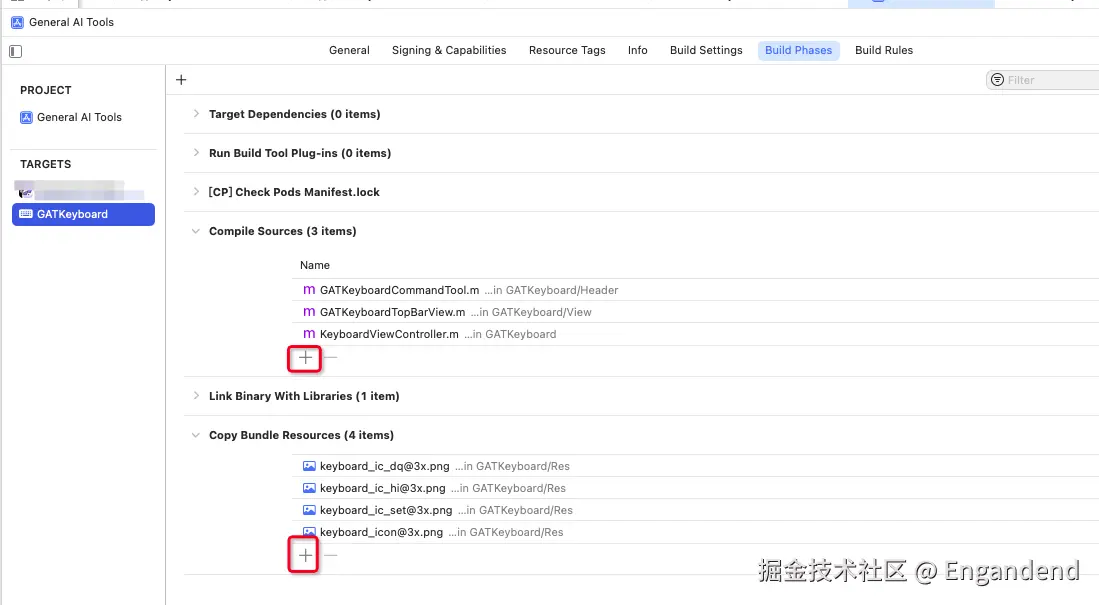The height and width of the screenshot is (605, 1099).
Task: Click the Link Binary With Libraries title
Action: (x=304, y=396)
